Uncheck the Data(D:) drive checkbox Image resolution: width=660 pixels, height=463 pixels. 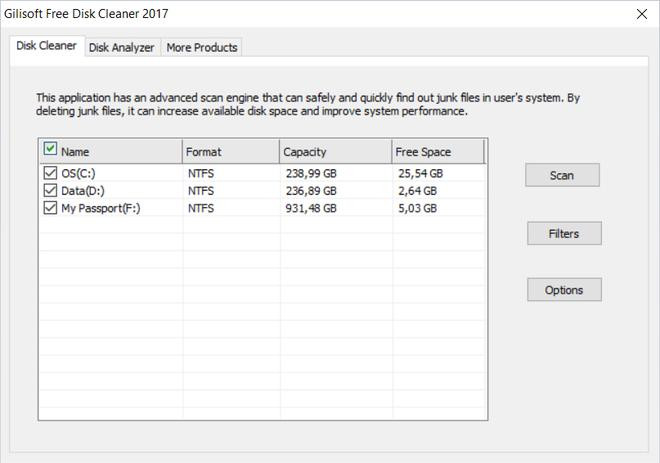tap(51, 191)
